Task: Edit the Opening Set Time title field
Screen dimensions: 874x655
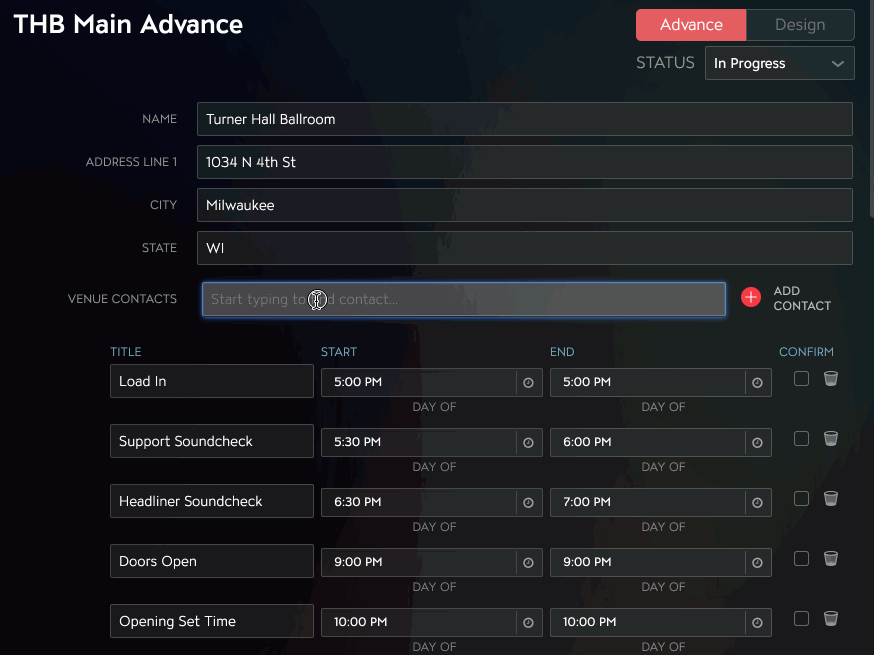Action: pos(212,621)
